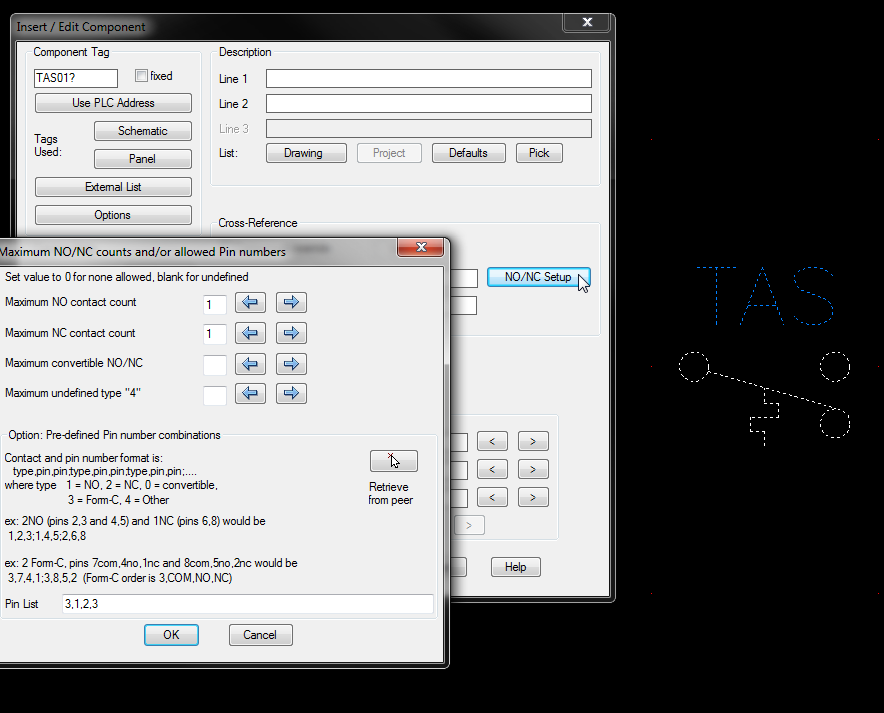884x713 pixels.
Task: Decrease the Maximum NO contact count
Action: (x=250, y=303)
